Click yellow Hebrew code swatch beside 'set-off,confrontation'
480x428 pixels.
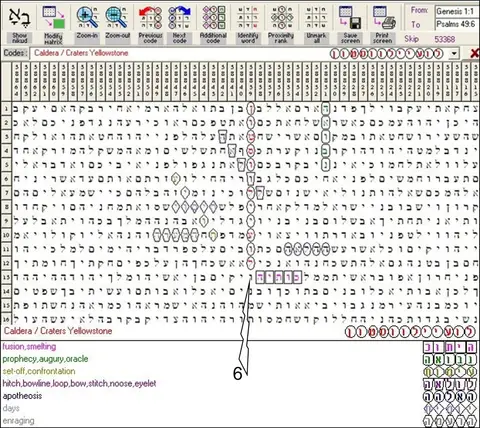click(449, 372)
